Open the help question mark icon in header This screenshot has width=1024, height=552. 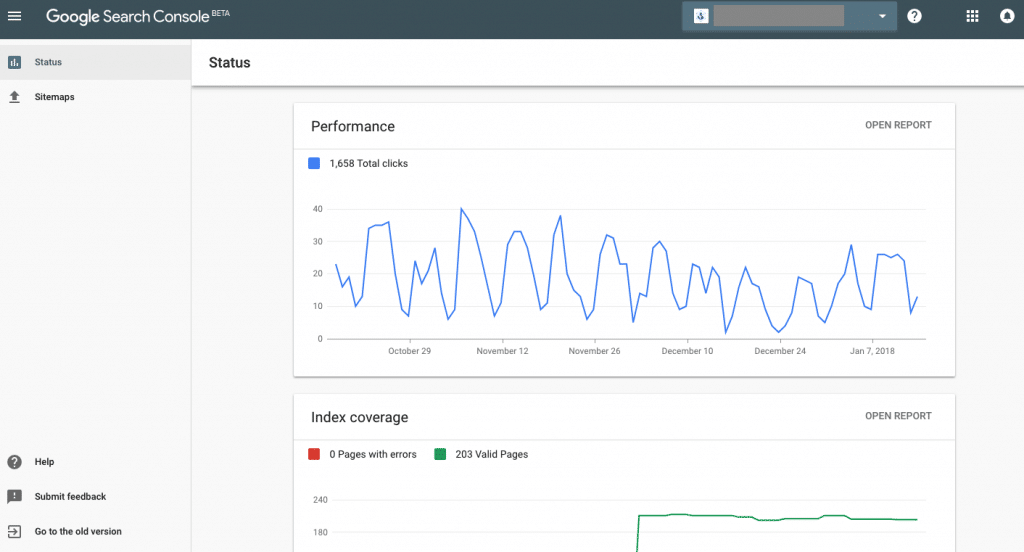click(x=914, y=16)
